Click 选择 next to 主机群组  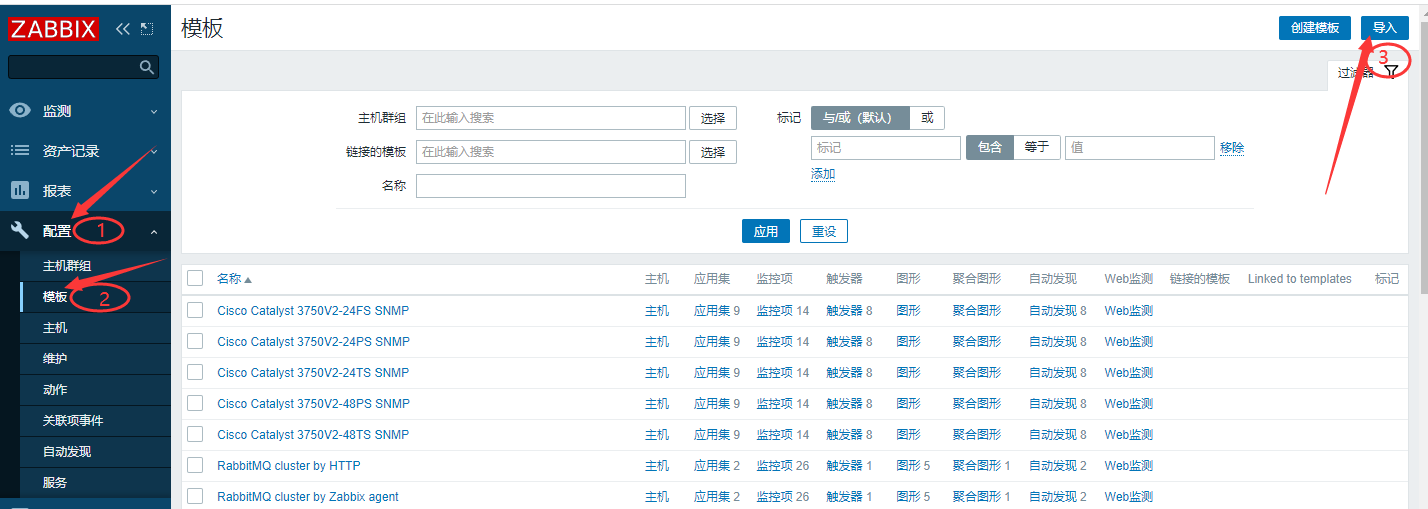click(x=713, y=118)
